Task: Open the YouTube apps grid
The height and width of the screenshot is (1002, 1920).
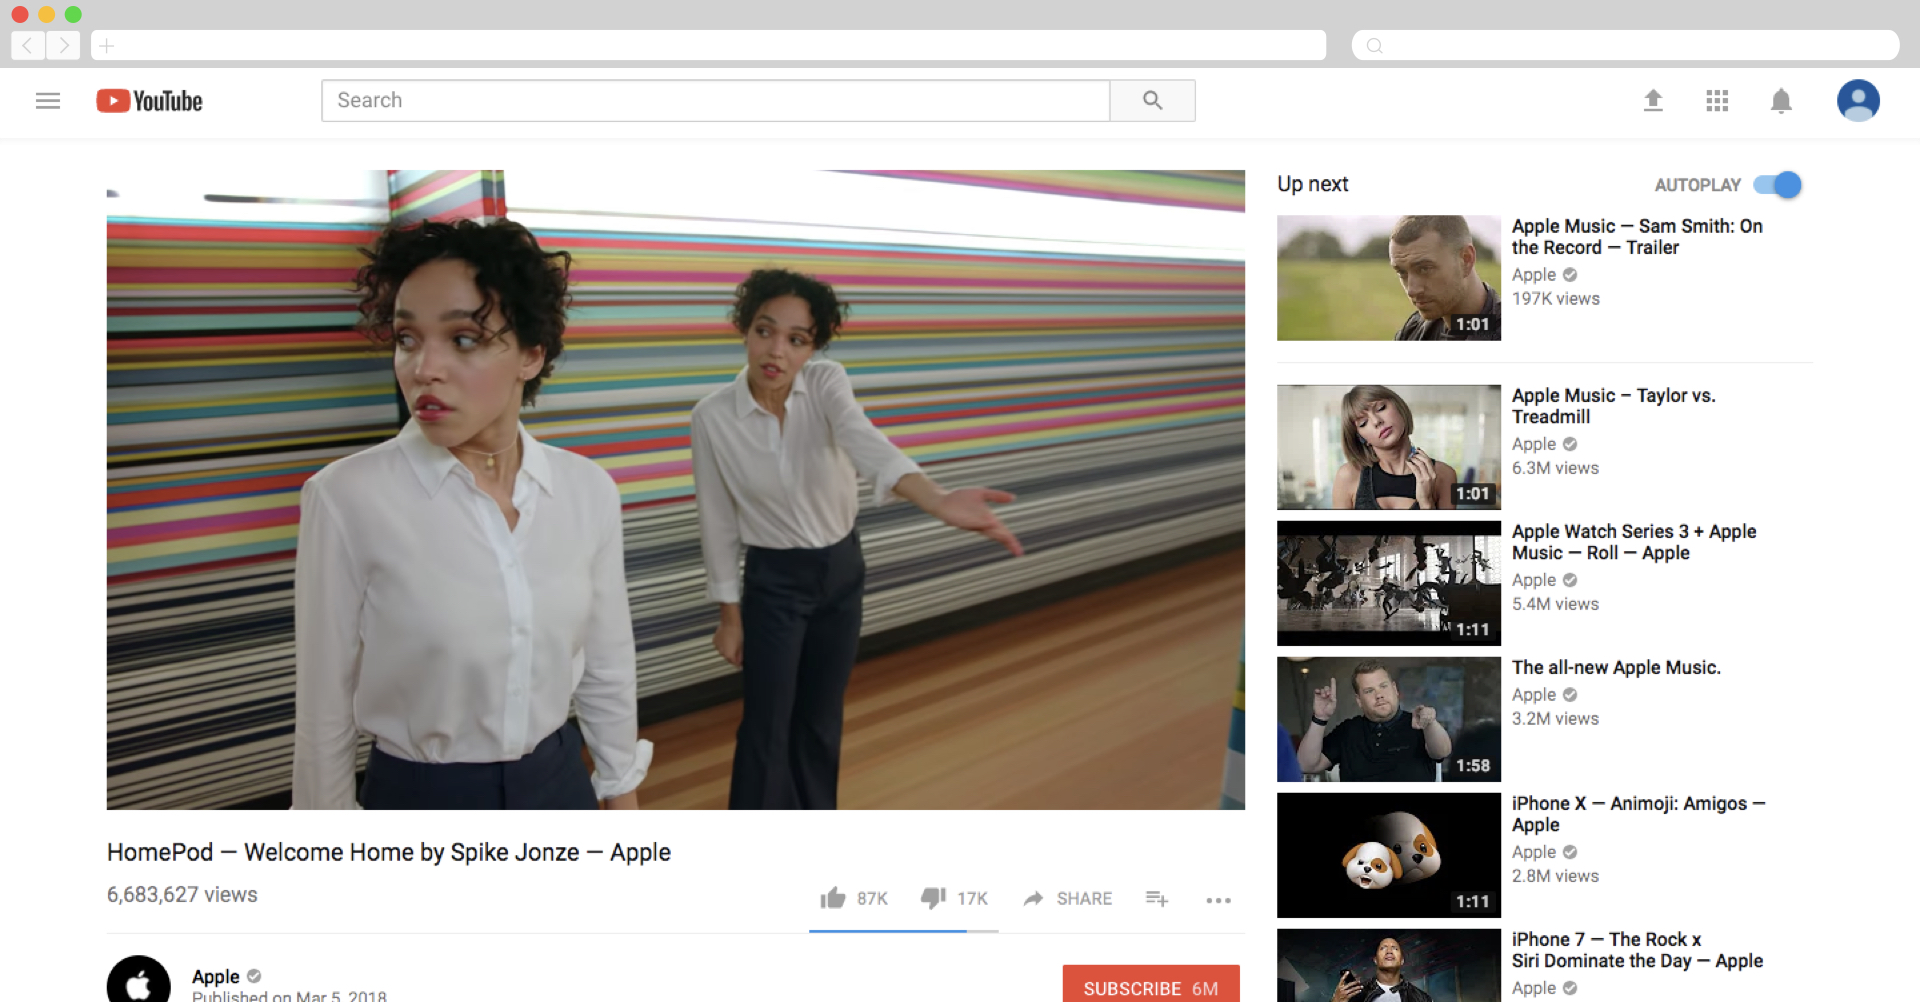Action: click(1717, 100)
